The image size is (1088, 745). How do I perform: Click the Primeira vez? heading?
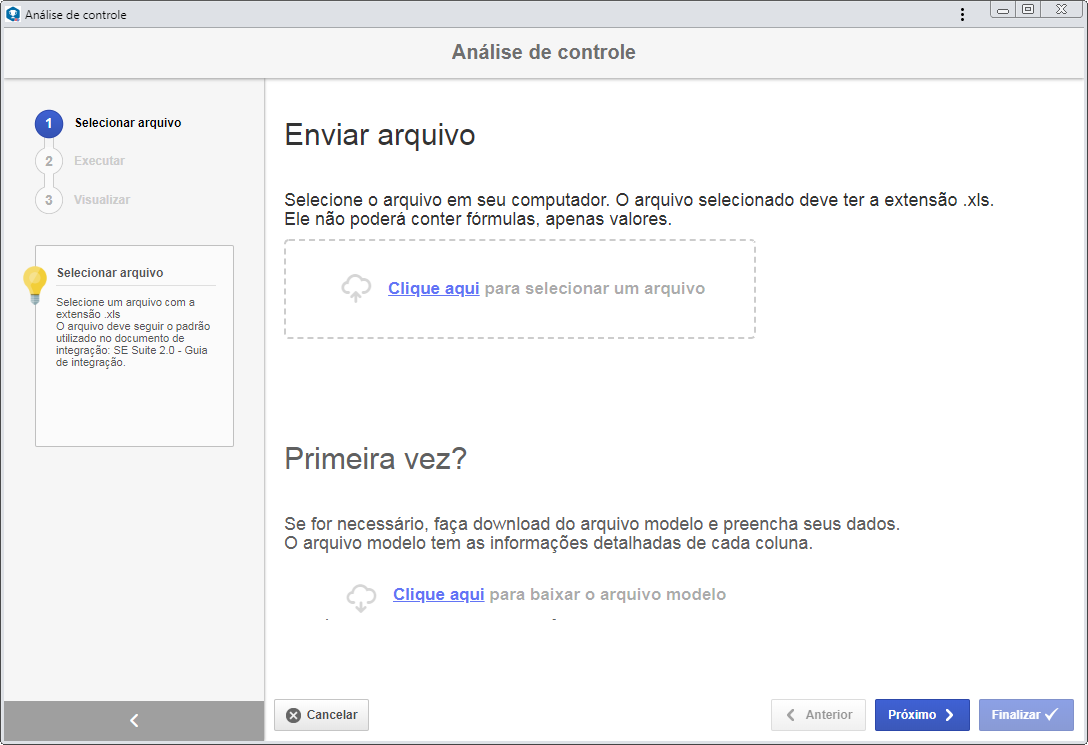tap(375, 459)
